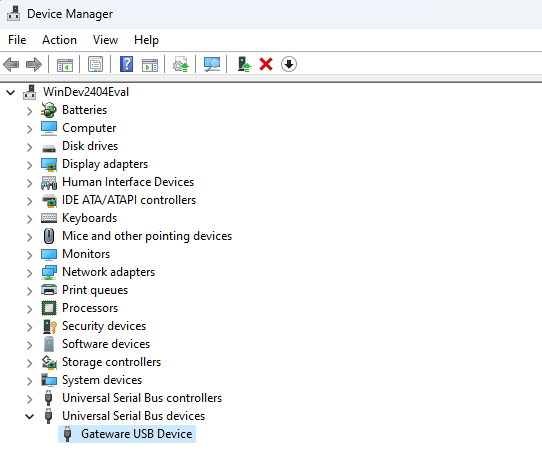Select the Human Interface Devices icon
Image resolution: width=542 pixels, height=455 pixels.
point(49,183)
